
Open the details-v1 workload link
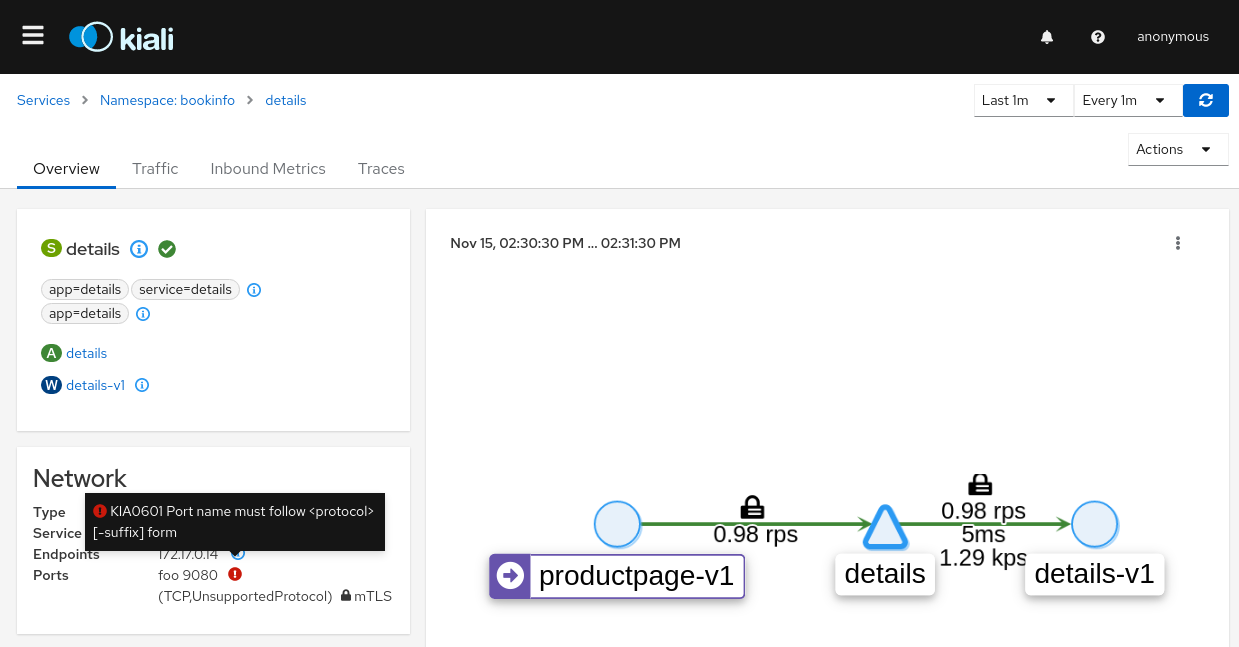coord(95,385)
